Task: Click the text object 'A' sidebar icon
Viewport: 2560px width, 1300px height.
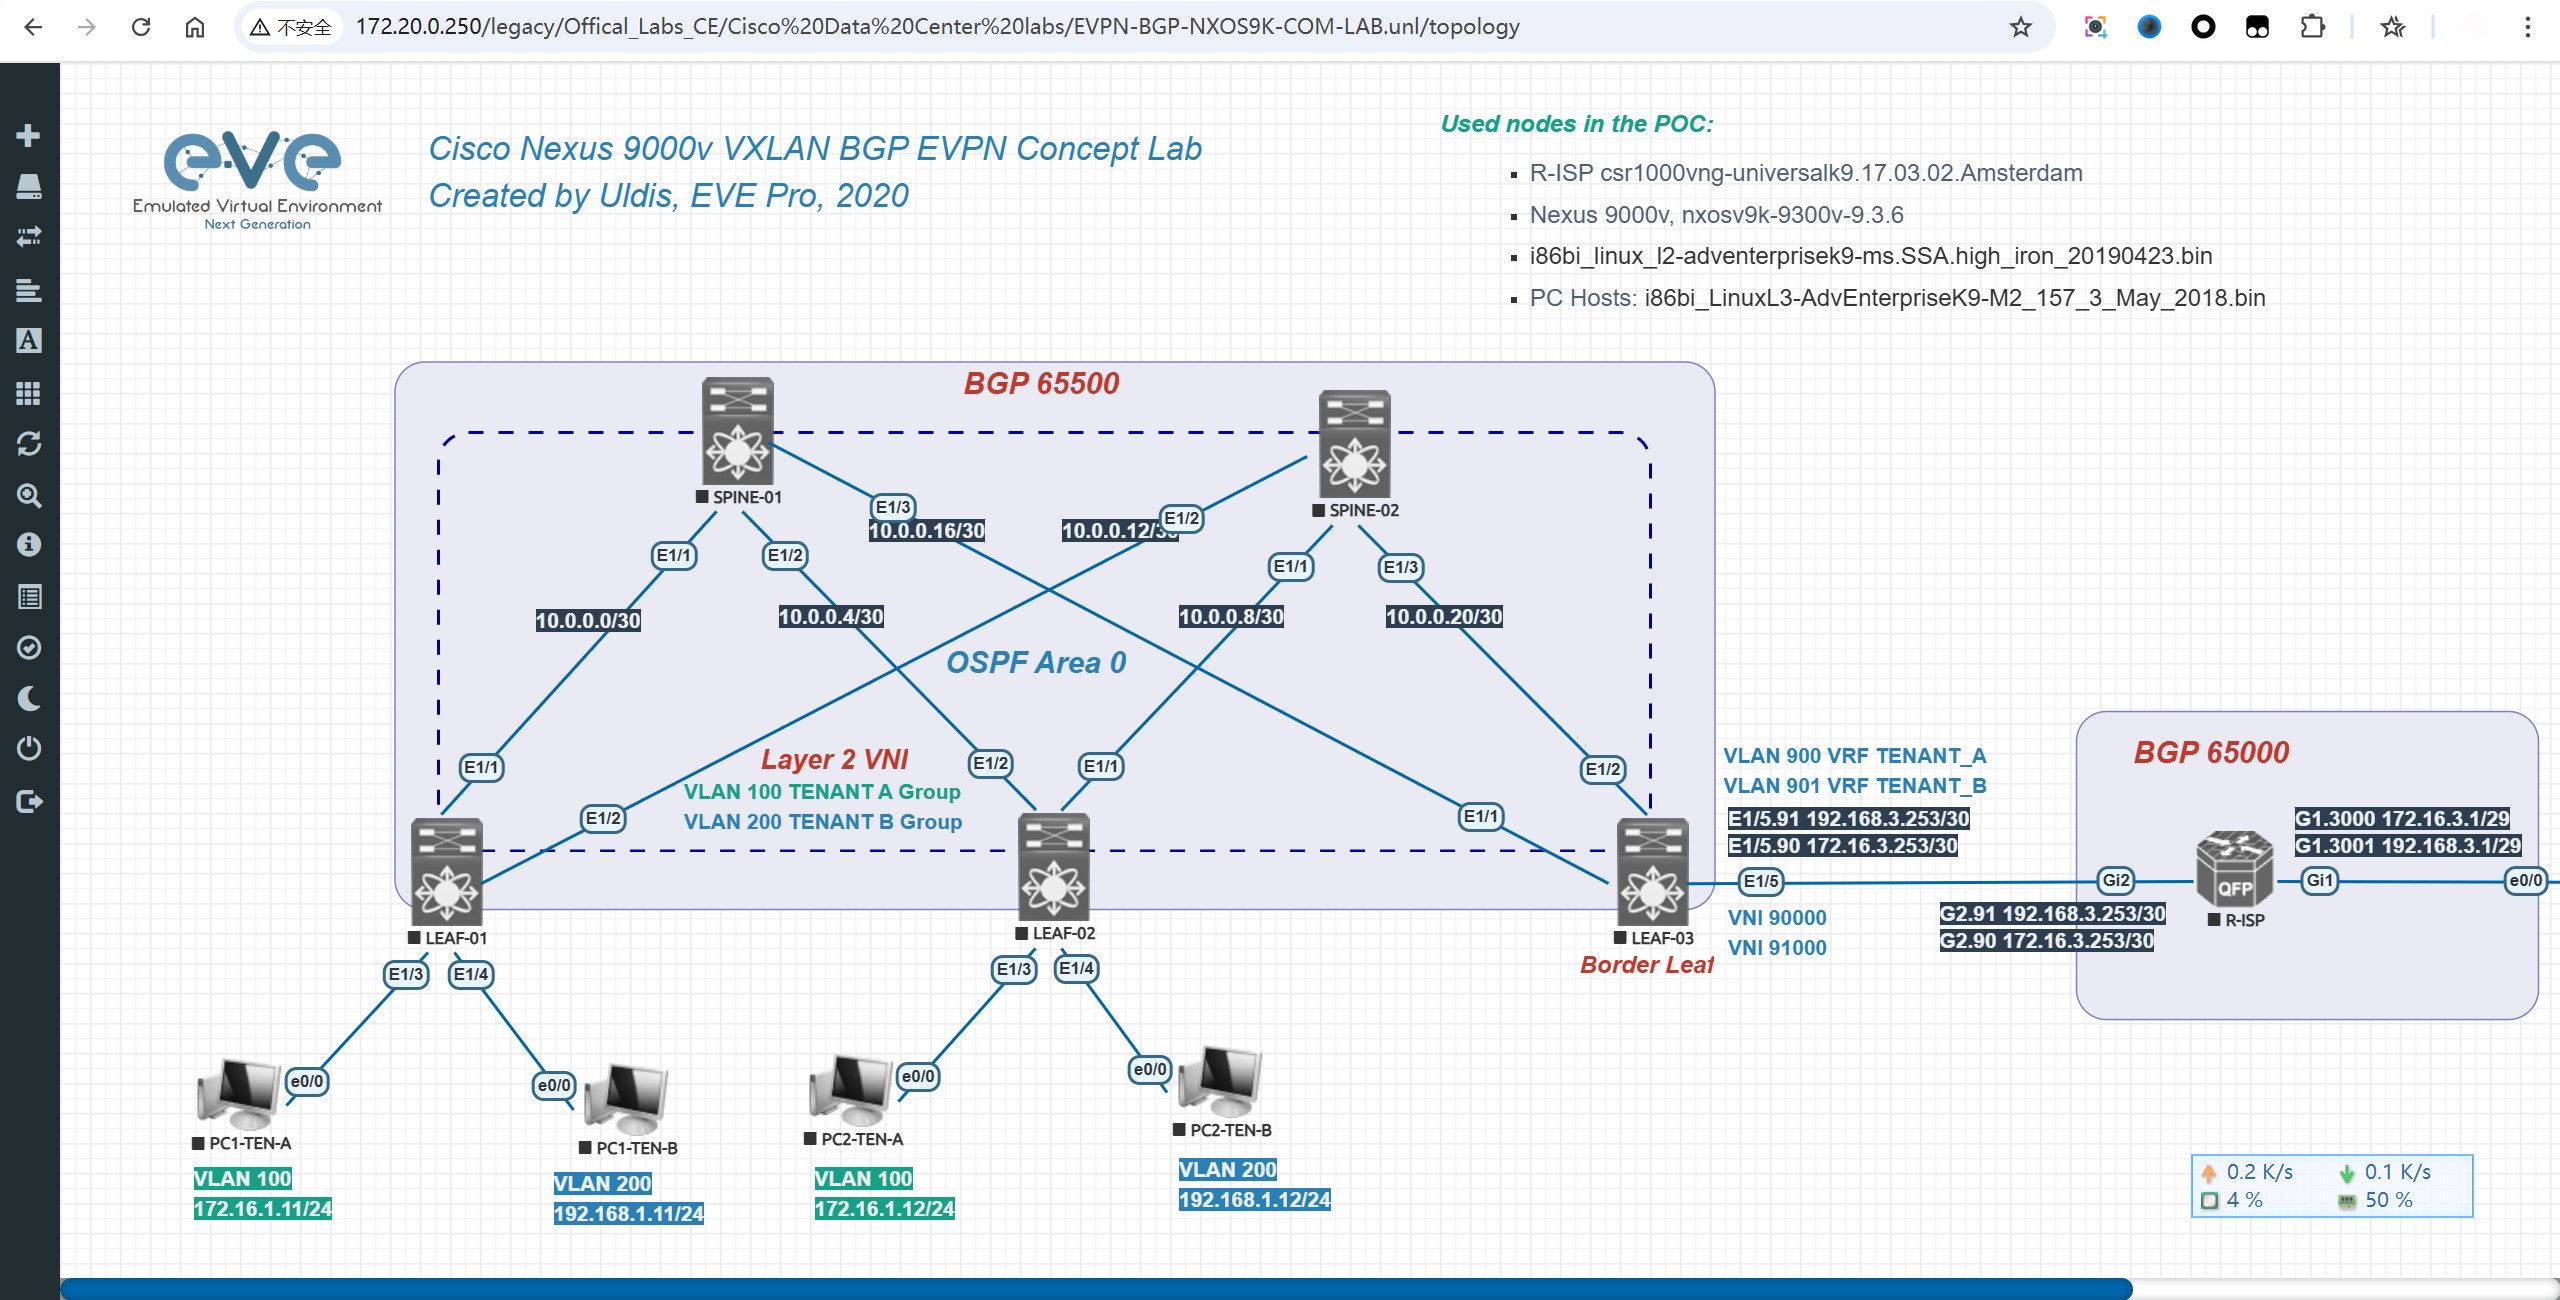Action: click(x=28, y=341)
